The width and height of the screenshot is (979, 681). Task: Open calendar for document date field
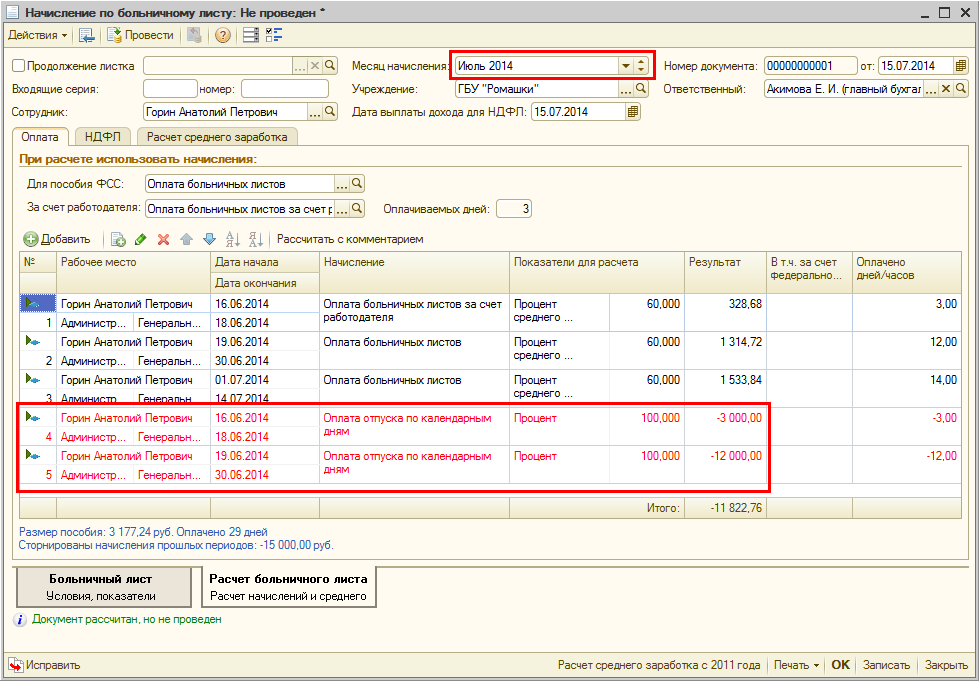point(961,66)
